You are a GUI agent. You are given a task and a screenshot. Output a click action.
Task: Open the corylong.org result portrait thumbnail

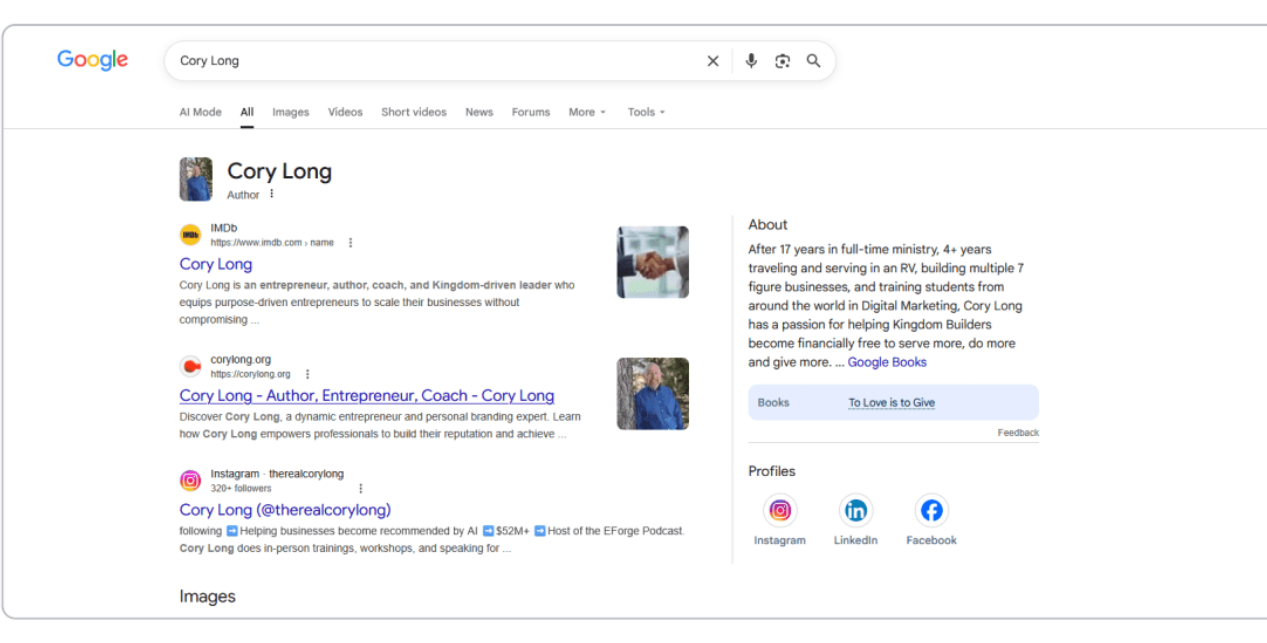(x=653, y=394)
